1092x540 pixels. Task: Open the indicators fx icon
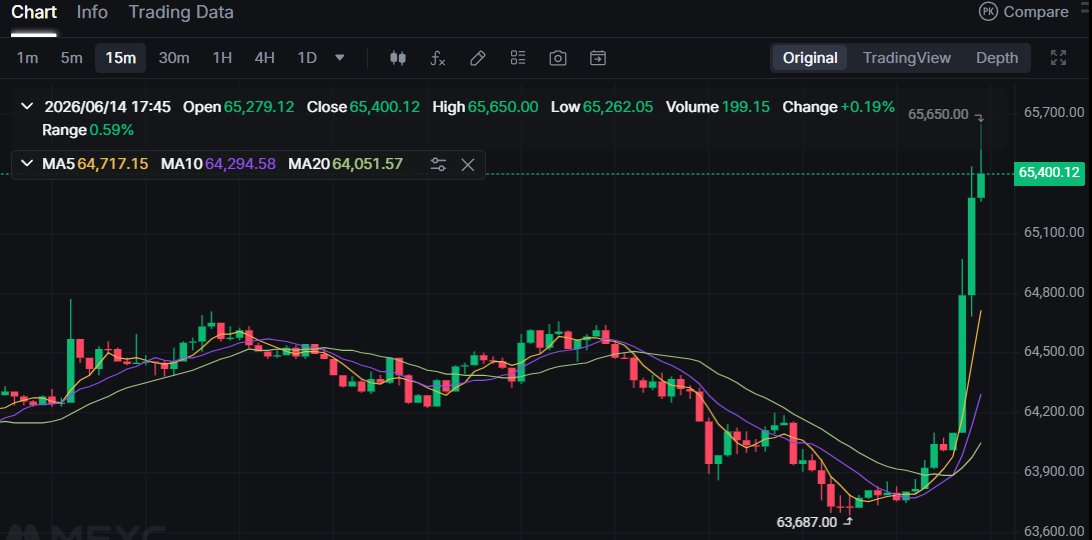tap(437, 58)
